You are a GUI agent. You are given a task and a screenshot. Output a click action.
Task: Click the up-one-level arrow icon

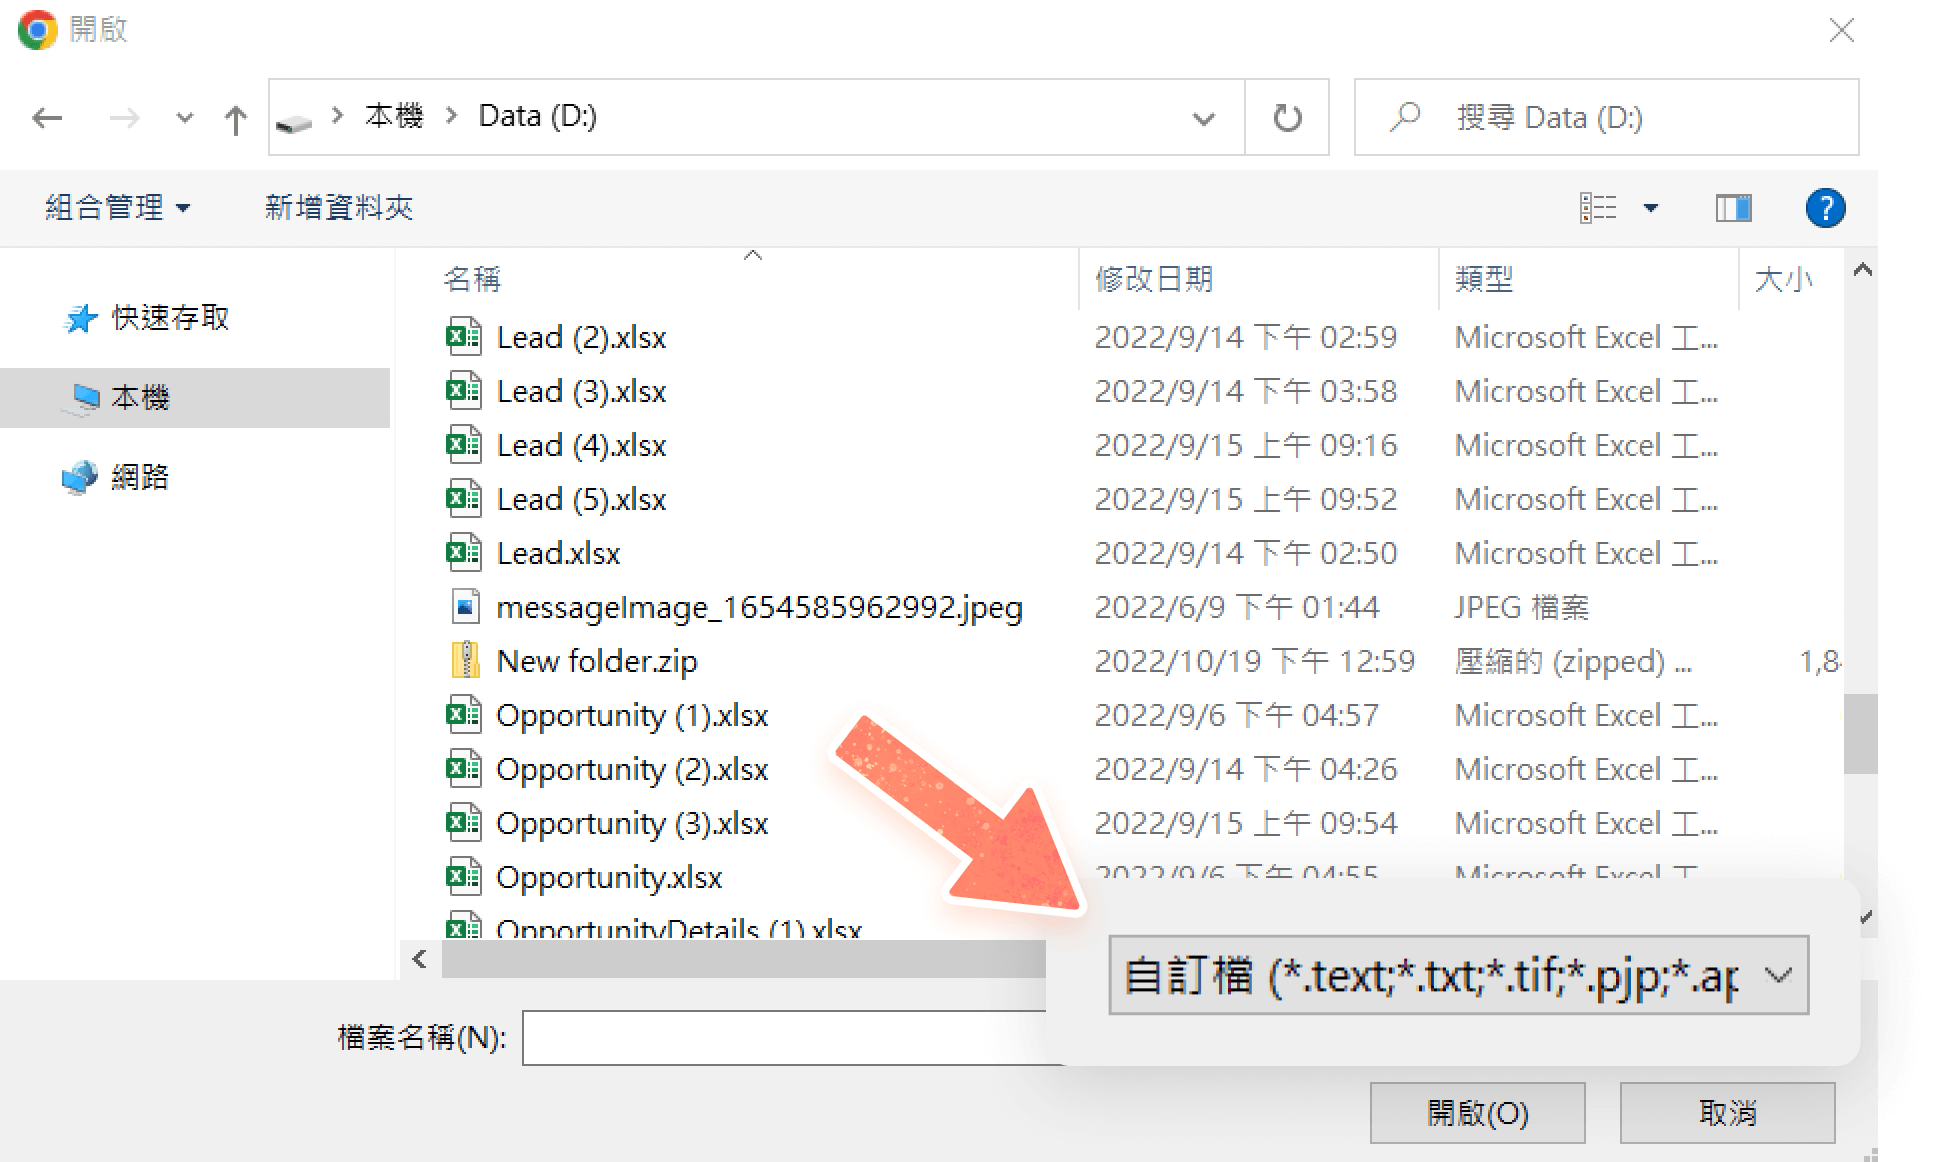coord(236,119)
